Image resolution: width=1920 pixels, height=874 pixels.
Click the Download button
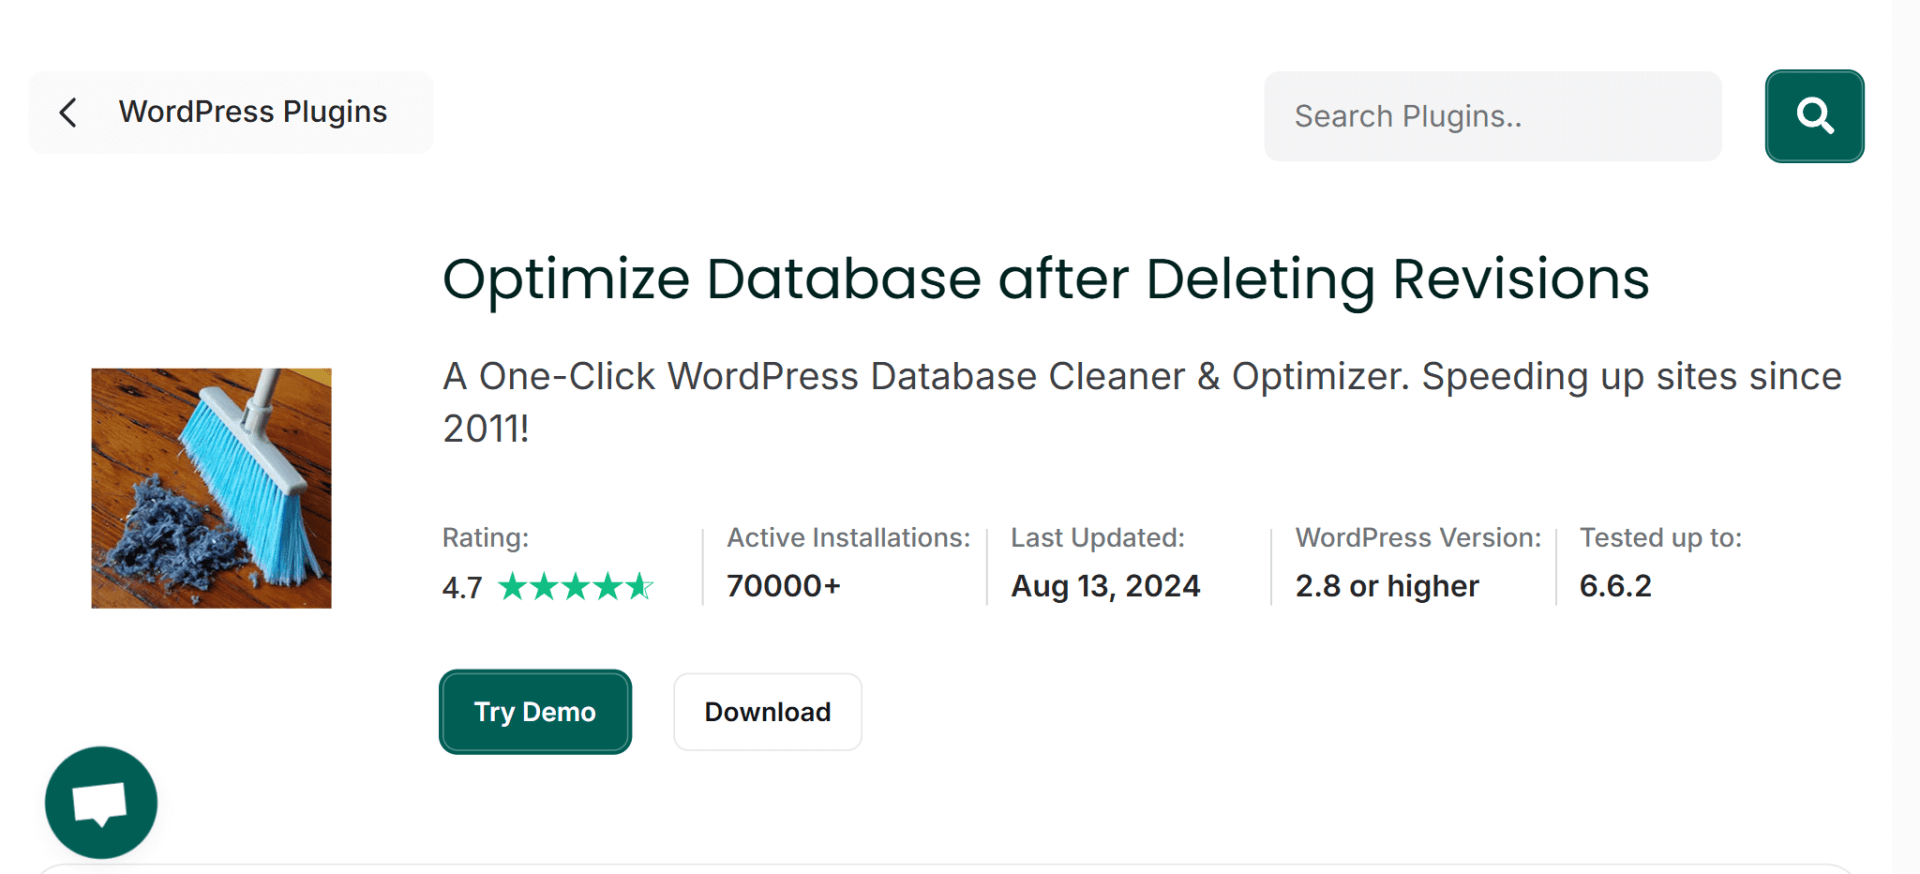(x=767, y=711)
